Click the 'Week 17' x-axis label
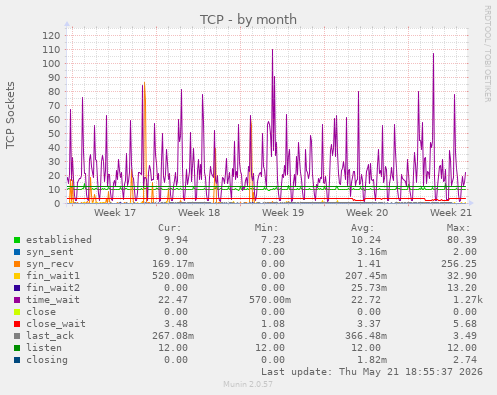Screen dimensions: 497x395 (115, 213)
